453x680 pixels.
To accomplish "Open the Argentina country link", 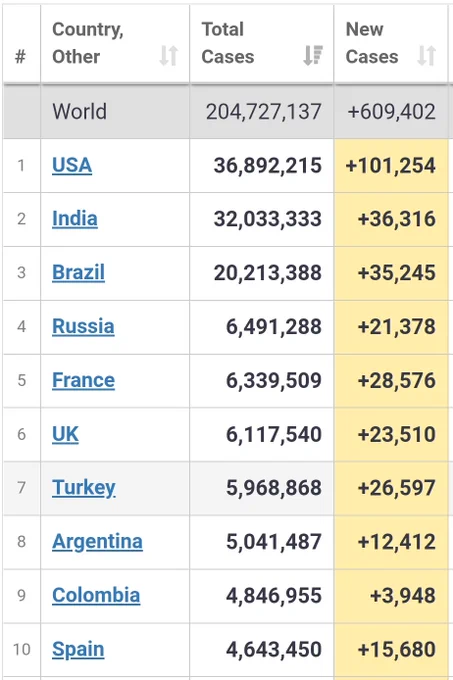I will 97,542.
